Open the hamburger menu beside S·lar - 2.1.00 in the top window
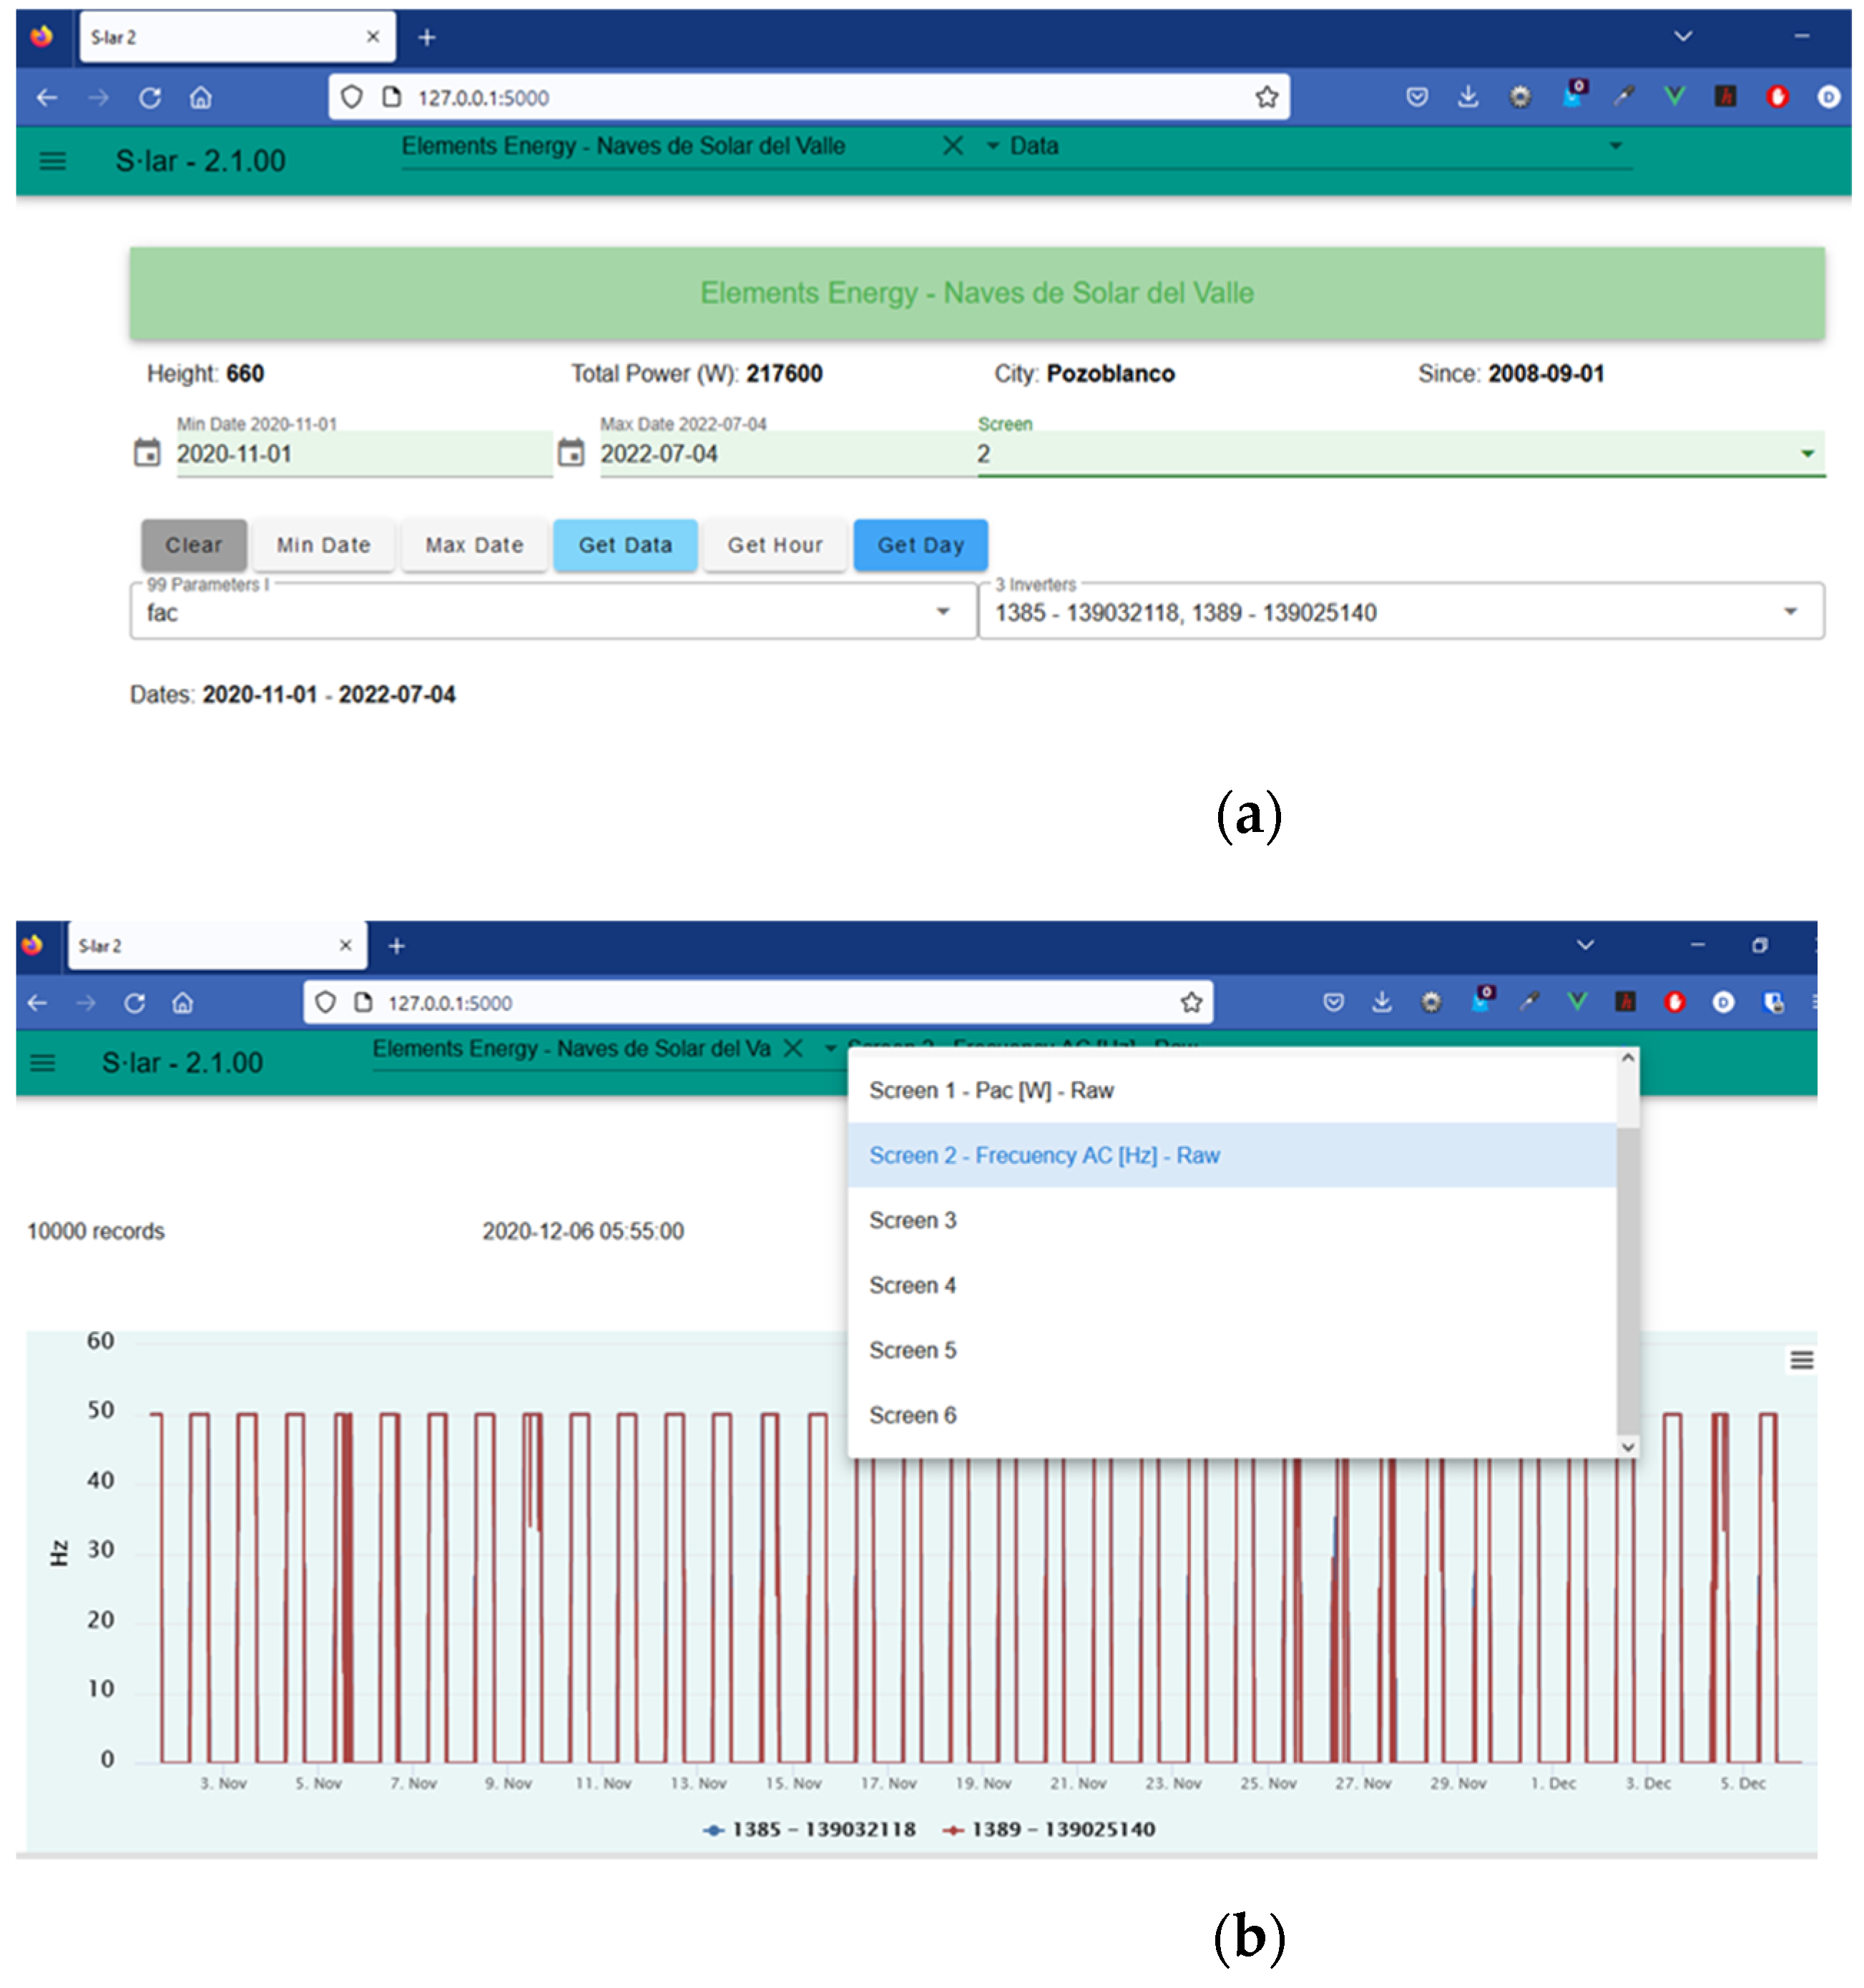The width and height of the screenshot is (1864, 1988). coord(52,161)
